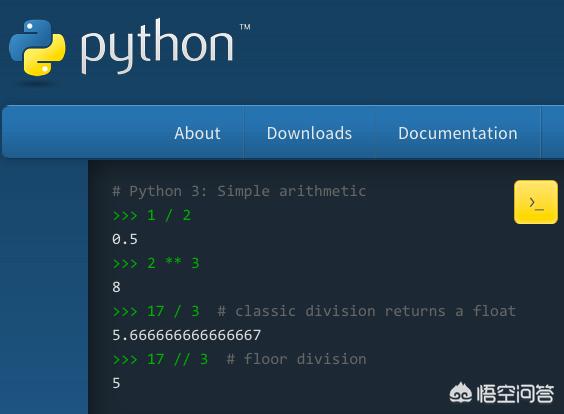The image size is (564, 414).
Task: Click the comment "# Python 3: Simple arithmetic"
Action: pos(239,191)
